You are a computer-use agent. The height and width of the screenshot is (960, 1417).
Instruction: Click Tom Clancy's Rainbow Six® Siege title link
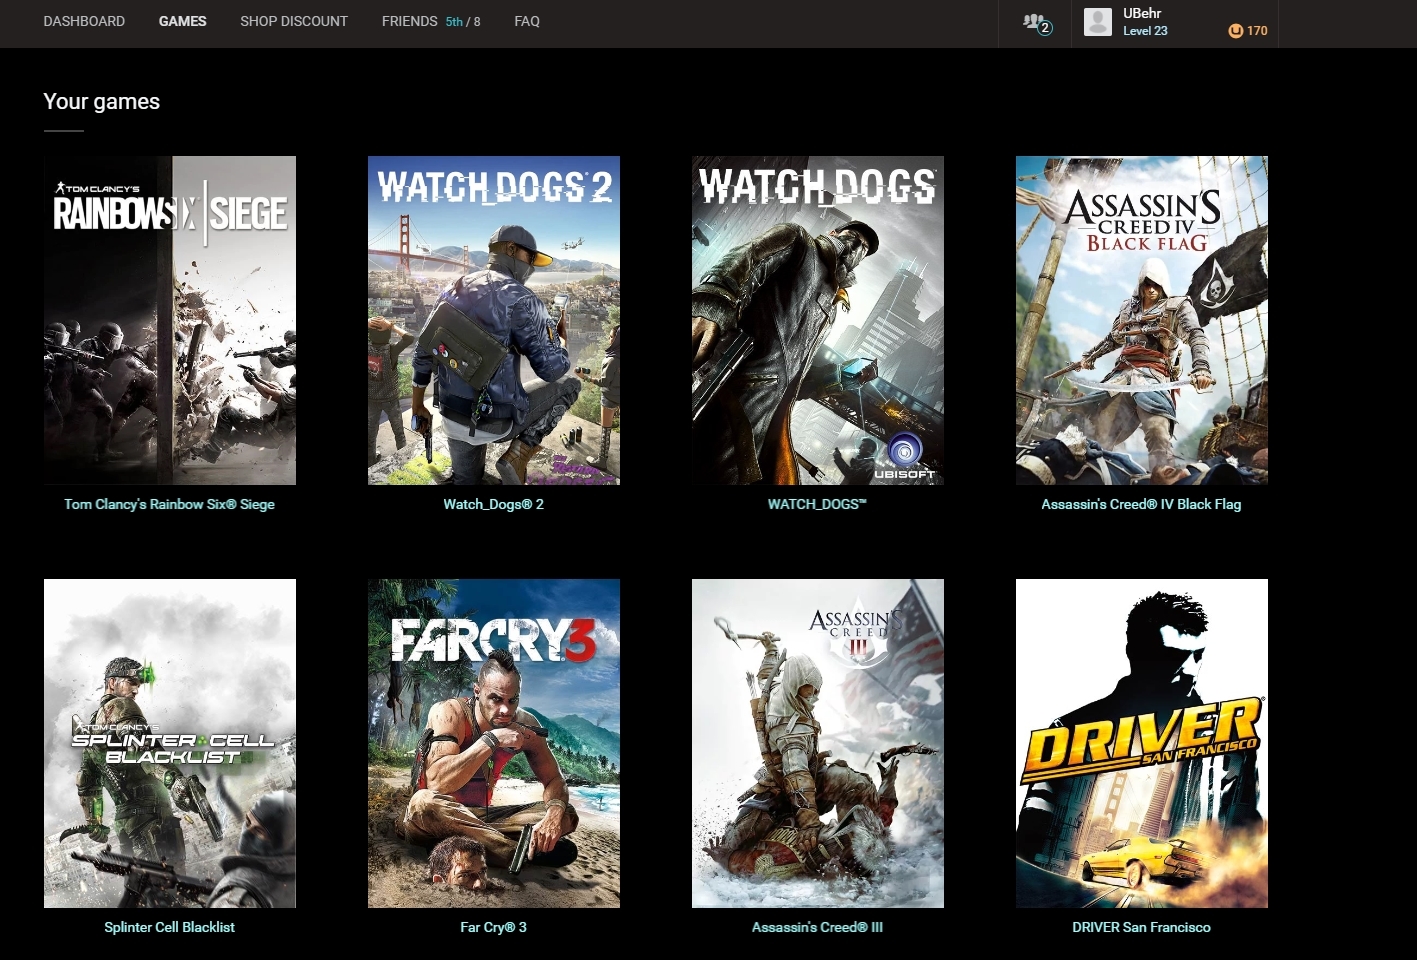click(x=169, y=504)
